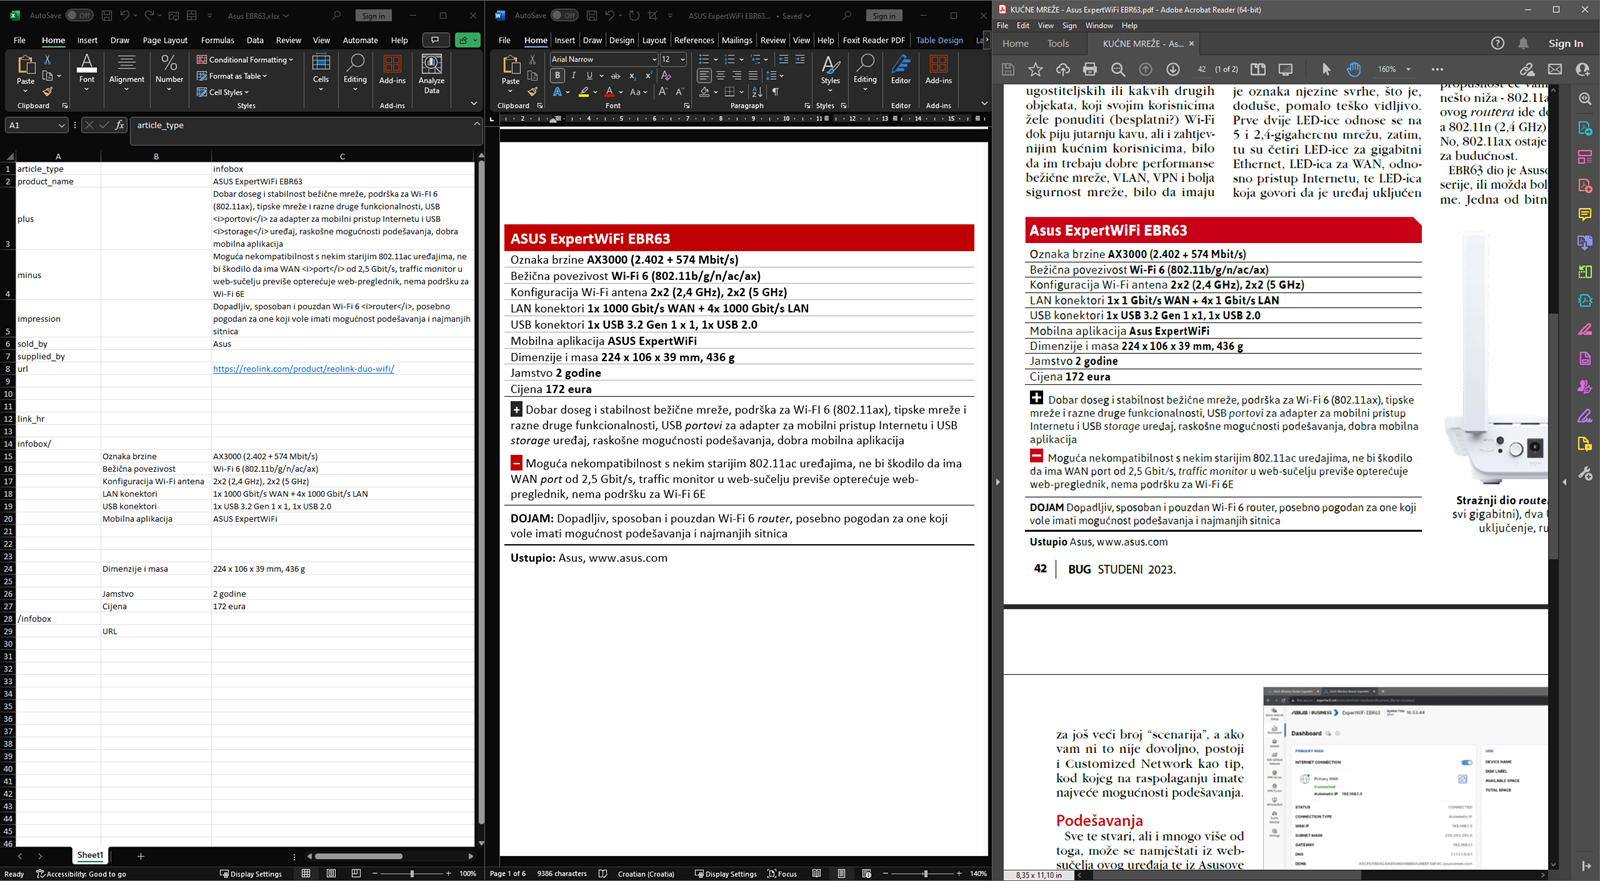
Task: Open Word font size dropdown
Action: [683, 59]
